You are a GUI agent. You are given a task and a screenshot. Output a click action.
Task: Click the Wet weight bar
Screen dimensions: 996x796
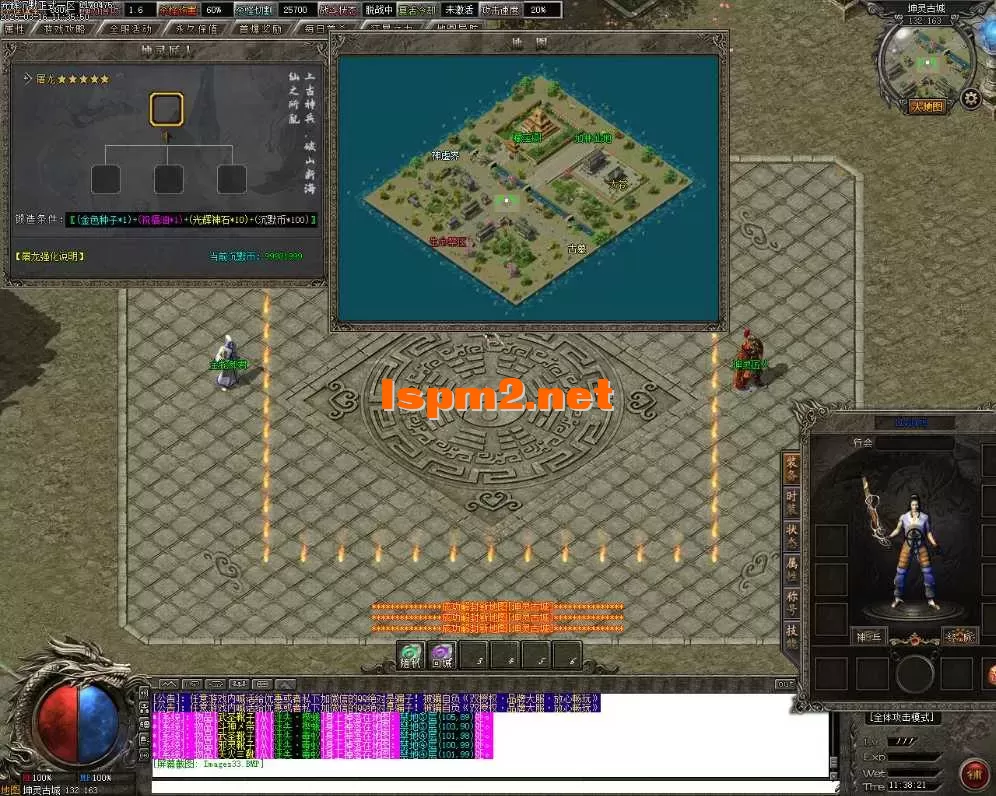[914, 772]
